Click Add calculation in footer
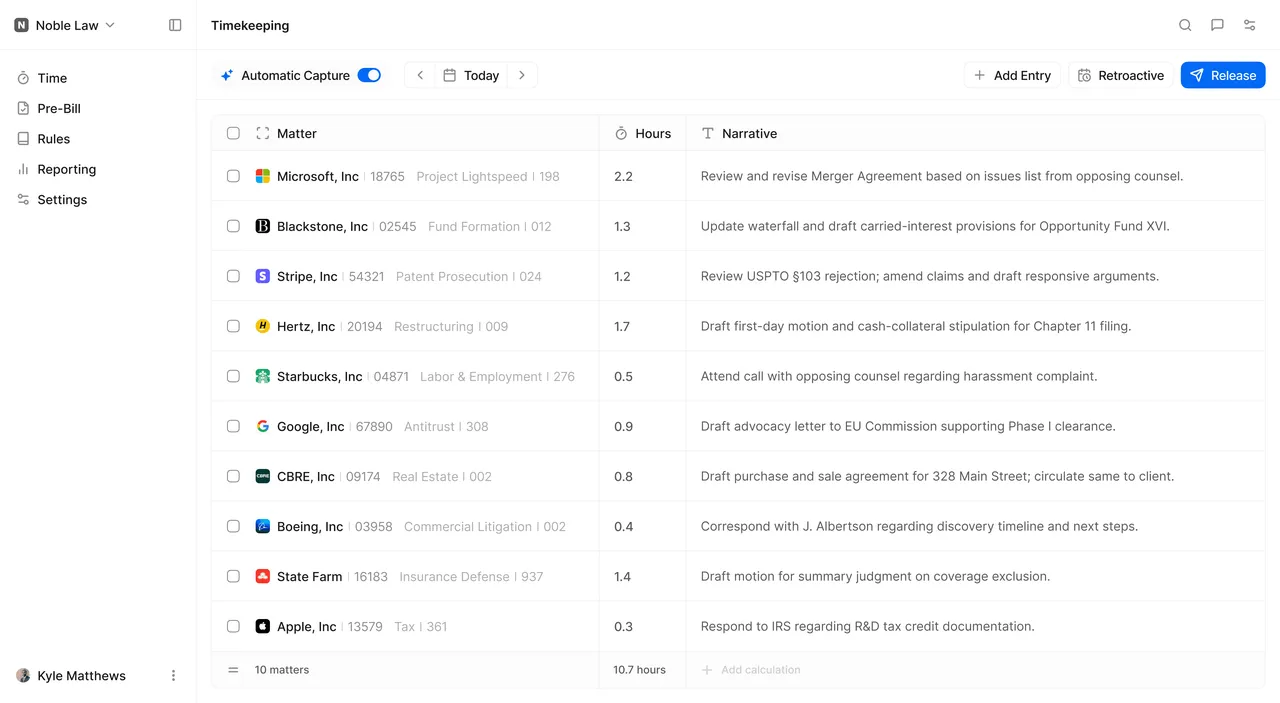The image size is (1280, 703). pyautogui.click(x=751, y=670)
